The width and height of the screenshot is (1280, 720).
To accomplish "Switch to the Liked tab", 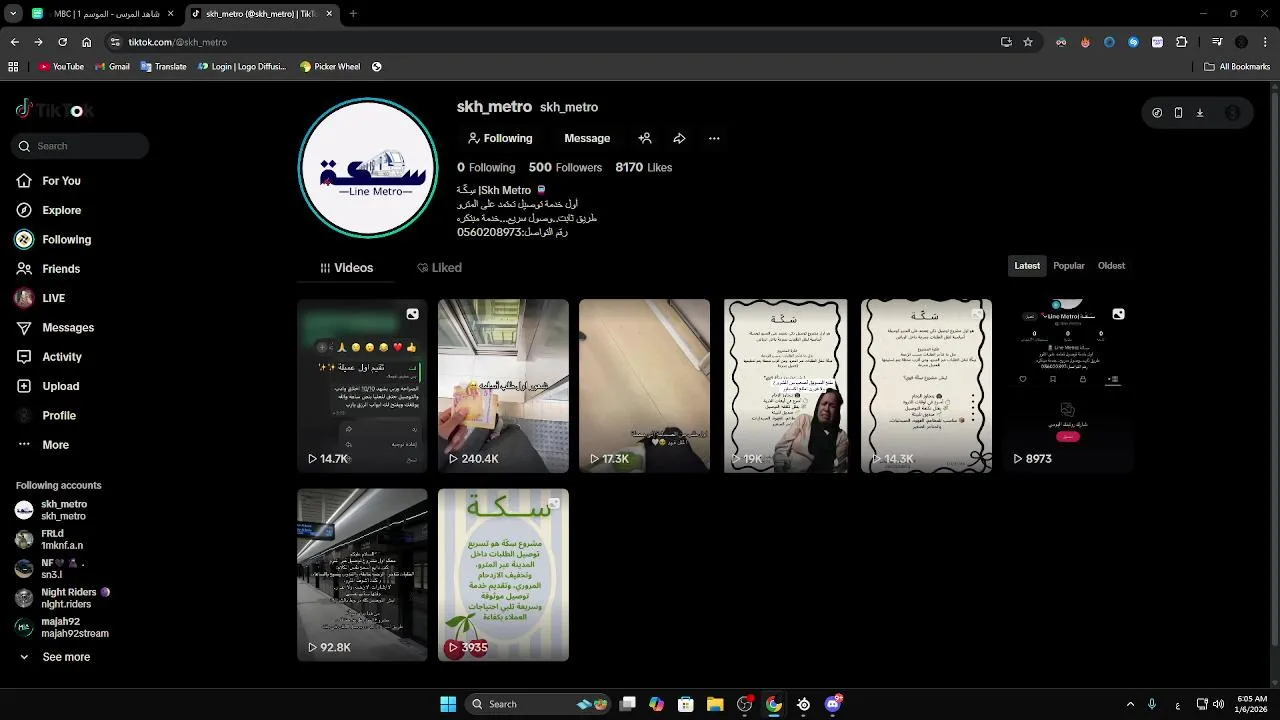I will 440,268.
